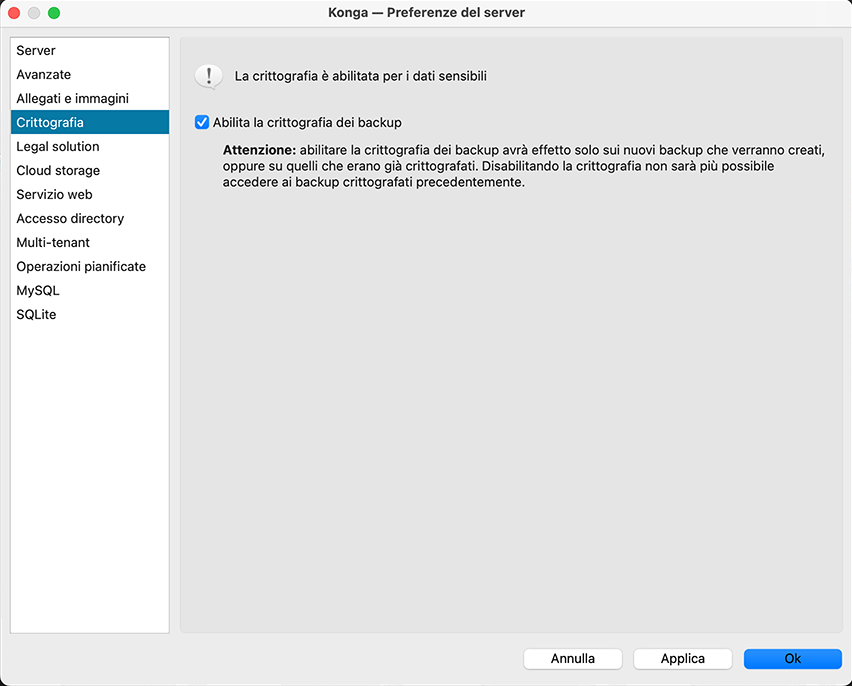Viewport: 852px width, 686px height.
Task: Open the SQLite settings section
Action: [36, 314]
